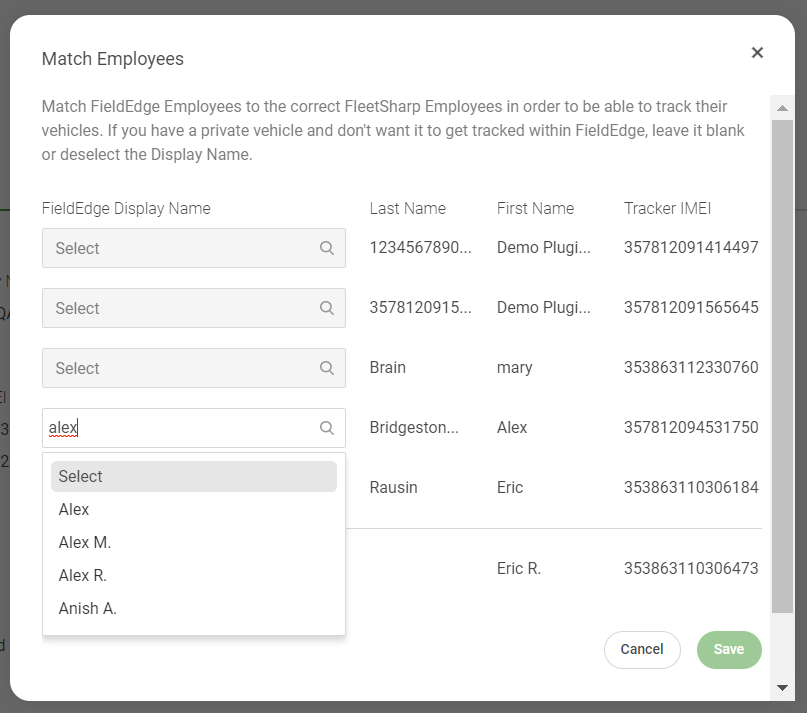
Task: Click the scrollbar down arrow
Action: [781, 687]
